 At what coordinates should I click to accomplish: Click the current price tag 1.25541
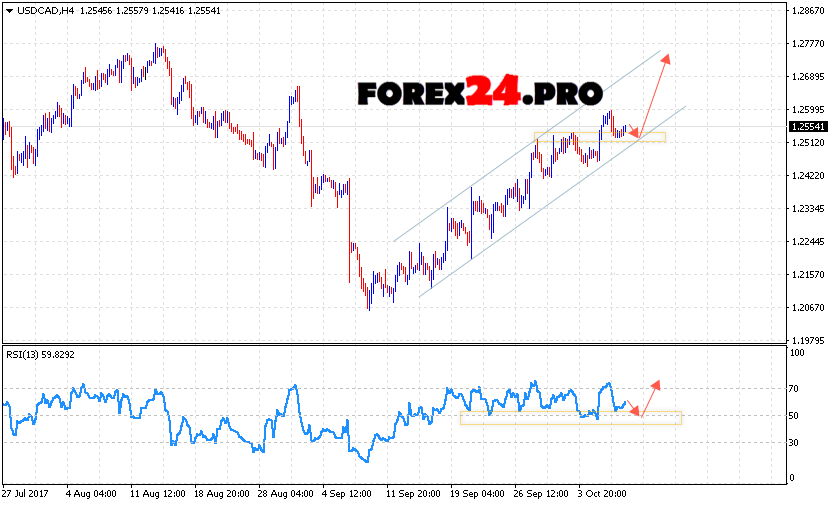807,127
